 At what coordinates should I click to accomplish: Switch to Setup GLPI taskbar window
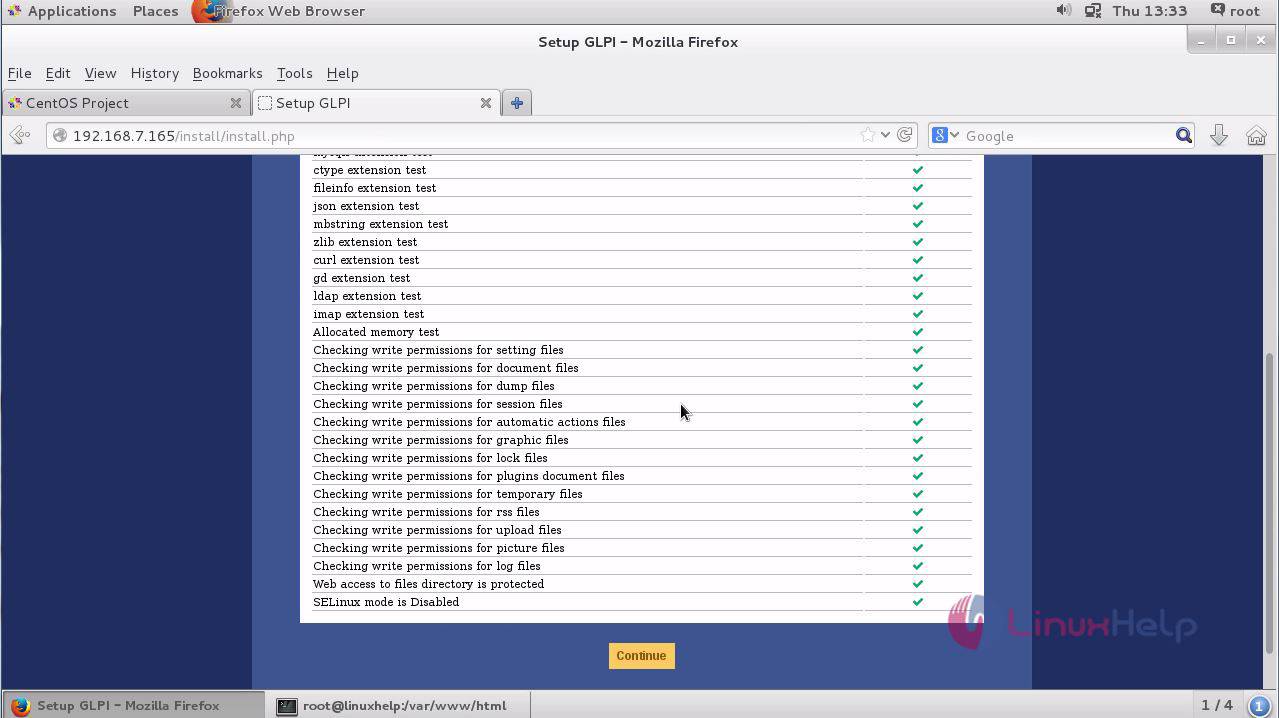click(x=133, y=705)
